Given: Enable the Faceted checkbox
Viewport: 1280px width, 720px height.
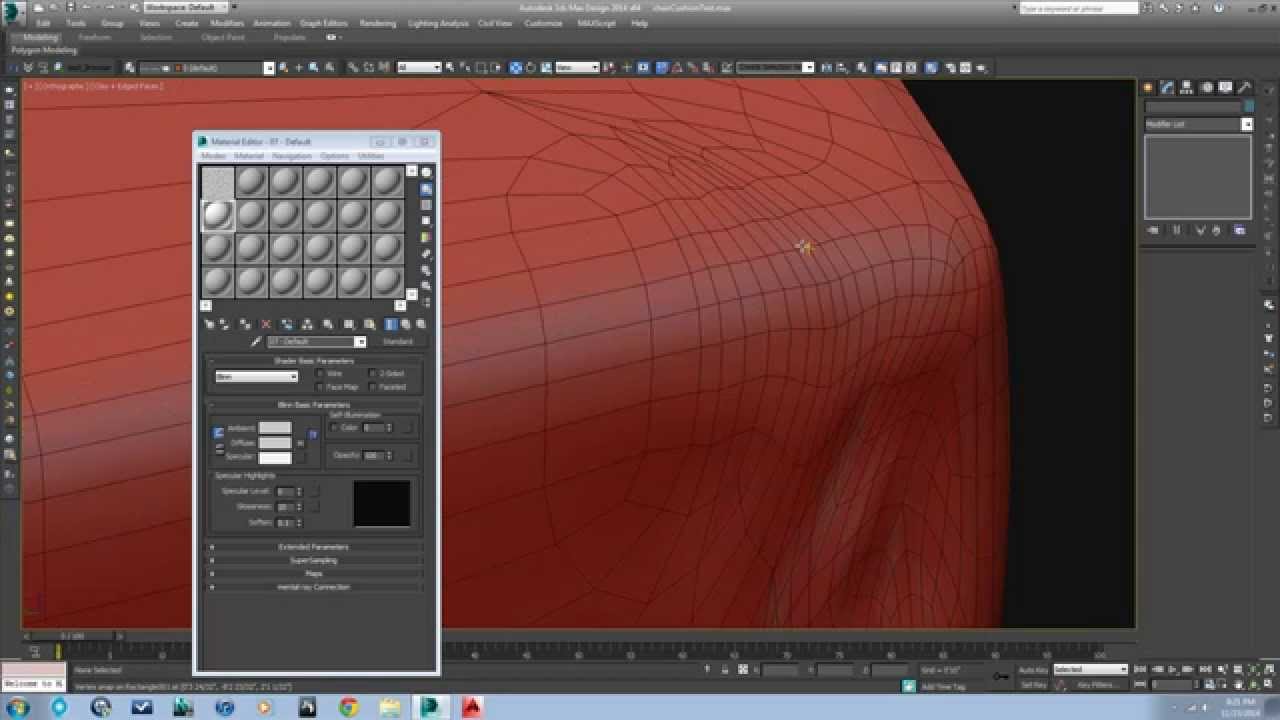Looking at the screenshot, I should click(373, 387).
